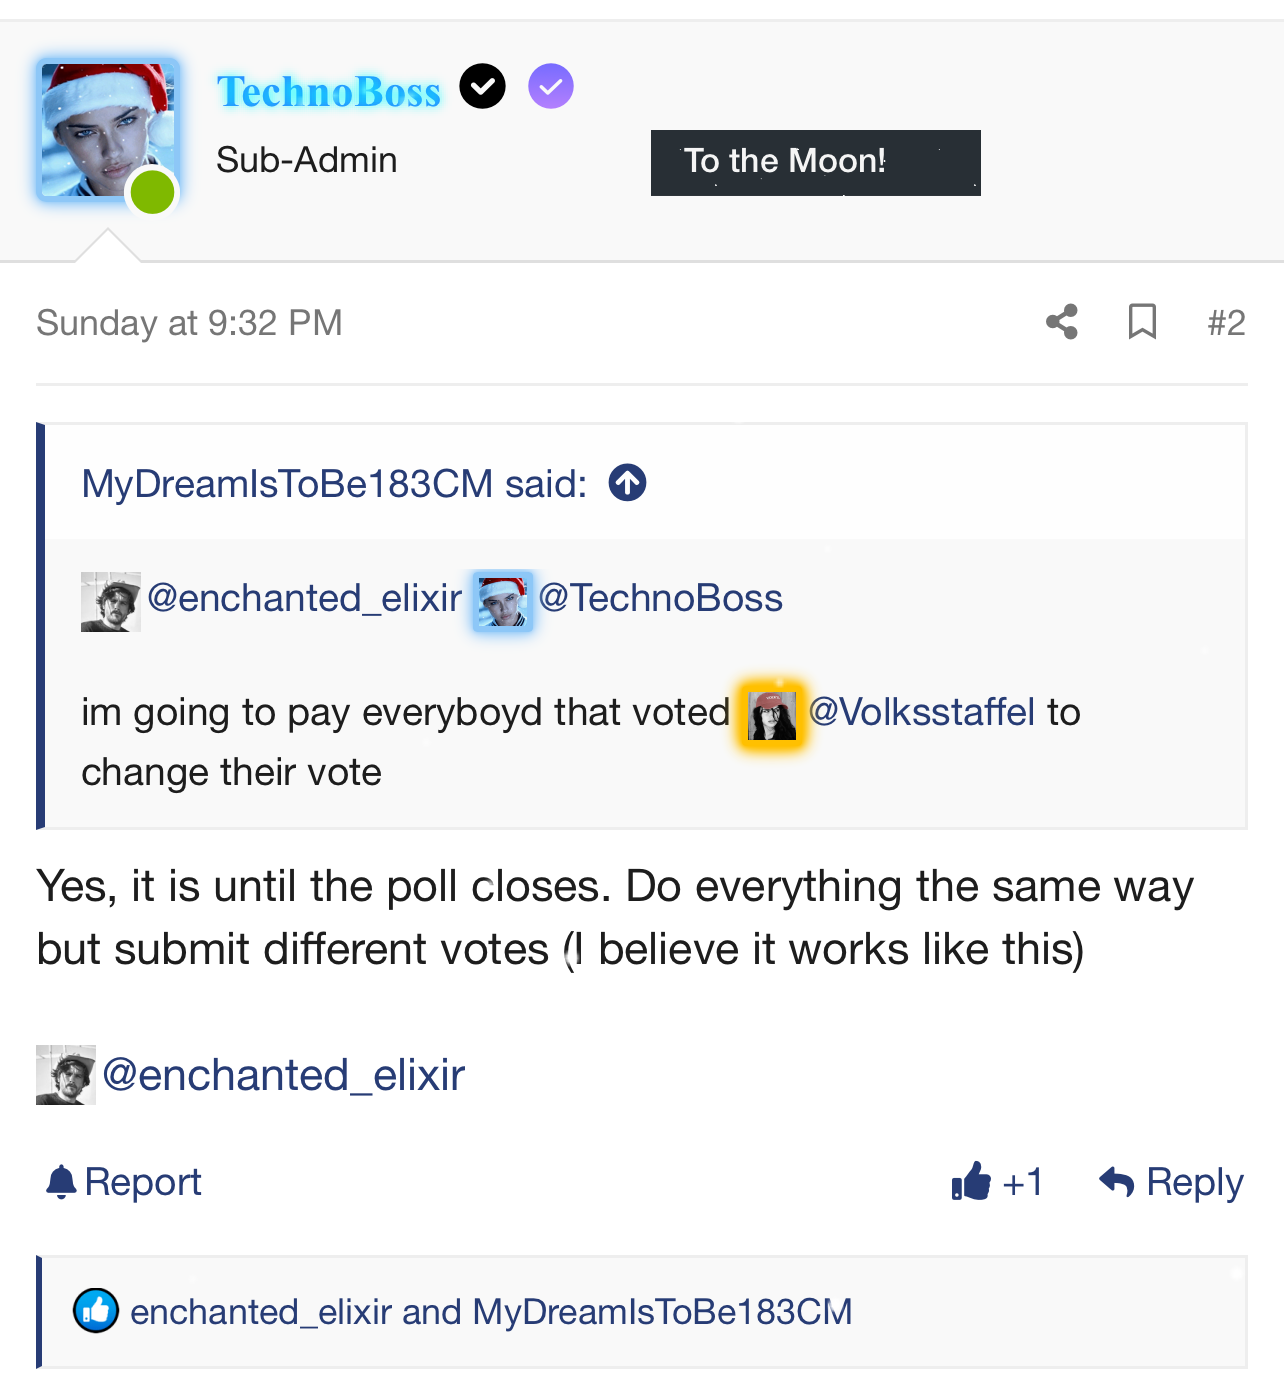
Task: Click the "To the Moon!" banner
Action: pyautogui.click(x=815, y=162)
